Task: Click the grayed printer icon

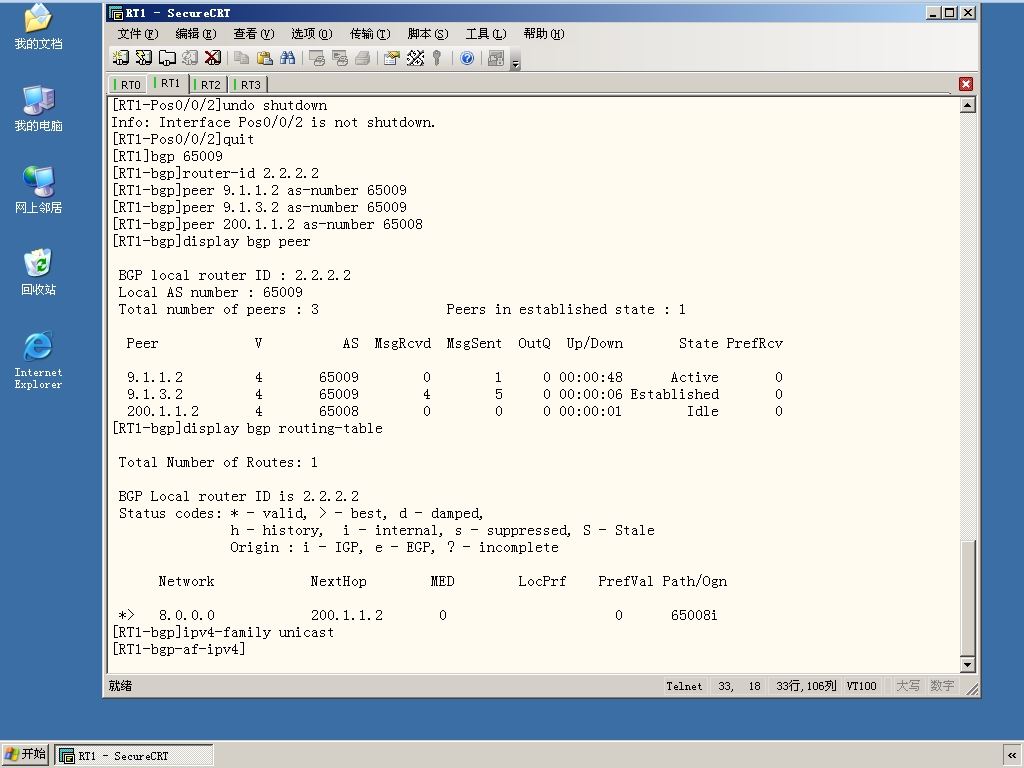Action: point(362,58)
